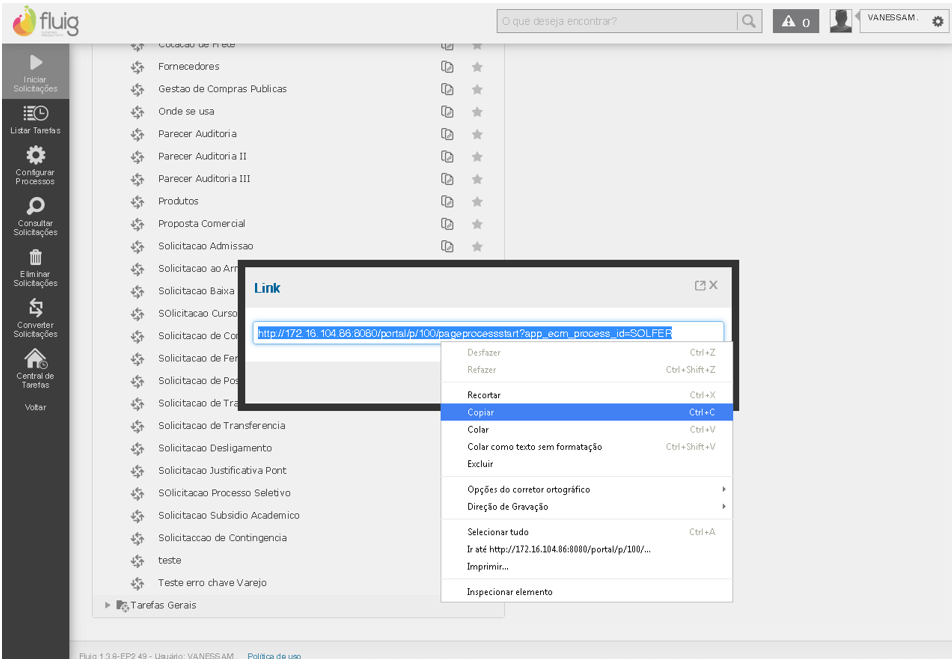Viewport: 952px width, 659px height.
Task: Toggle favorite star for Produtos
Action: coord(477,201)
